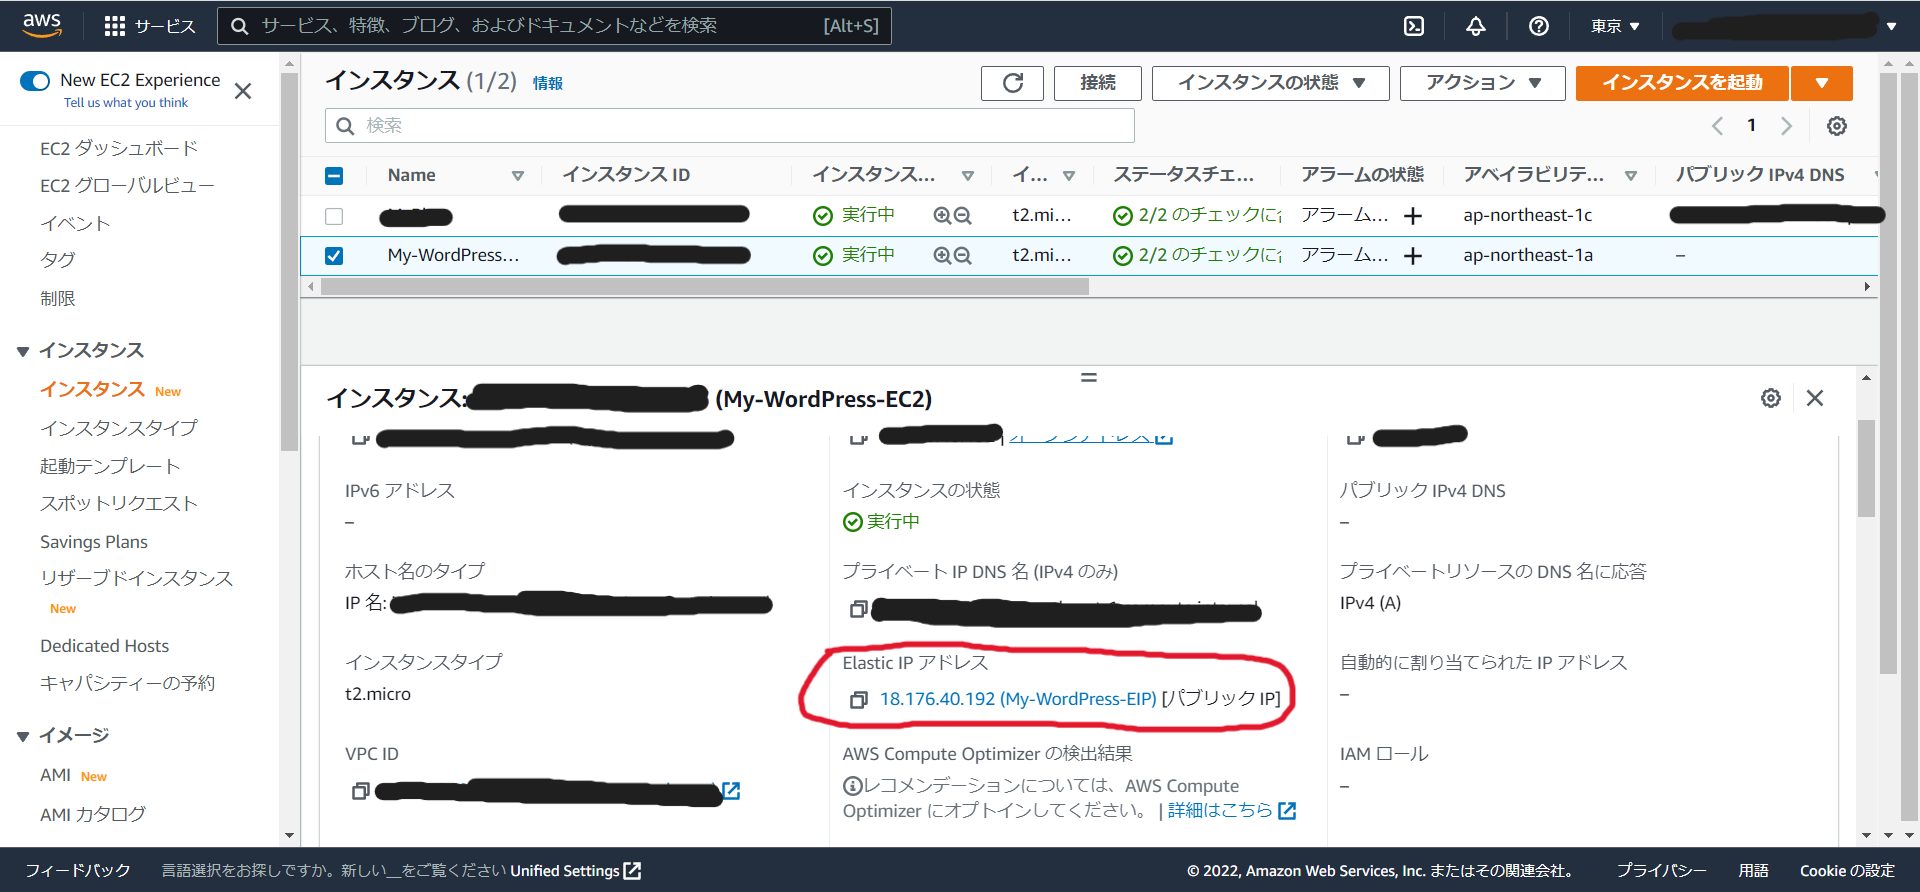Dismiss the New EC2 Experience banner

pos(242,91)
